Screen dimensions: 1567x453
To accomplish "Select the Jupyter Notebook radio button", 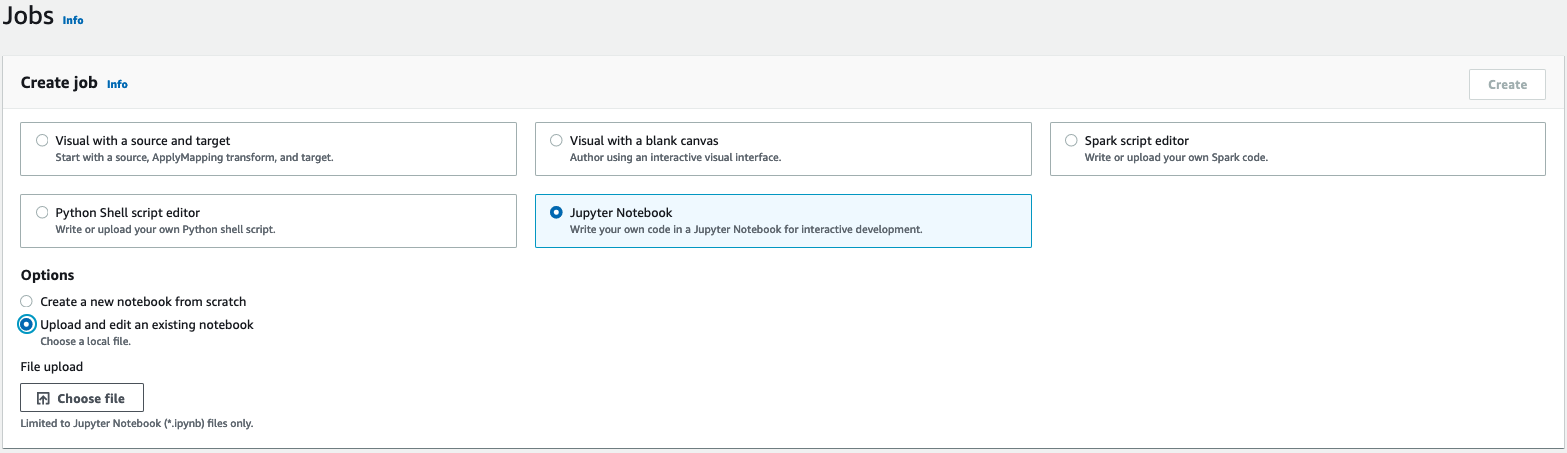I will pyautogui.click(x=556, y=213).
